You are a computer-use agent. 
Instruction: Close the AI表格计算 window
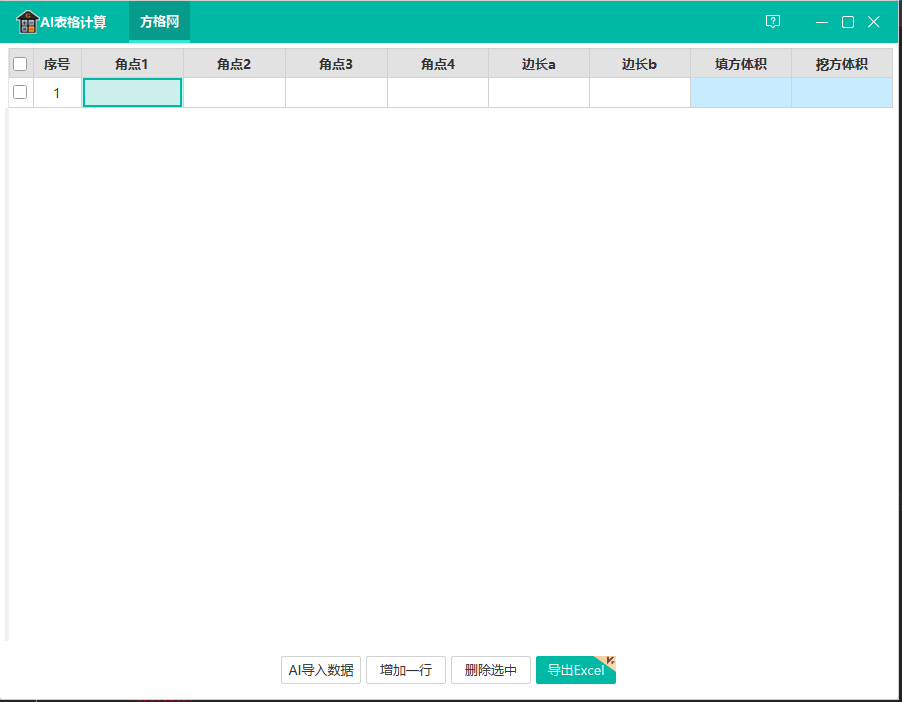874,22
